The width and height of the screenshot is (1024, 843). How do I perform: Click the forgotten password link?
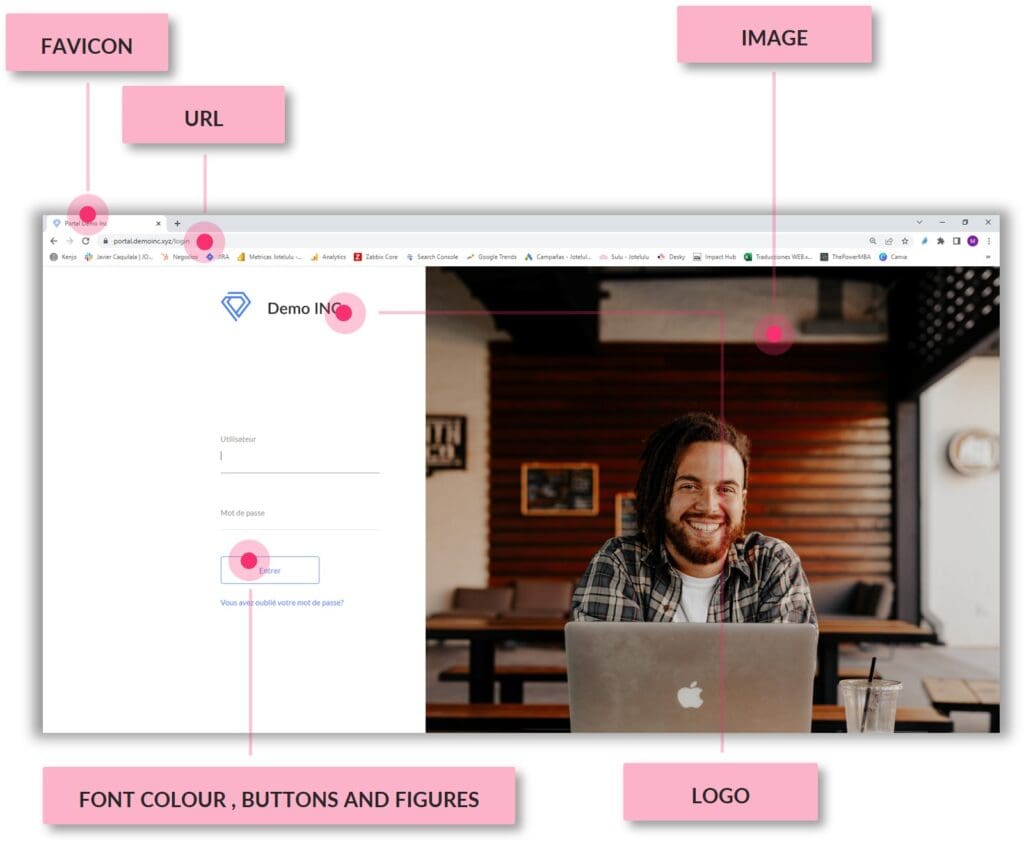(x=282, y=603)
